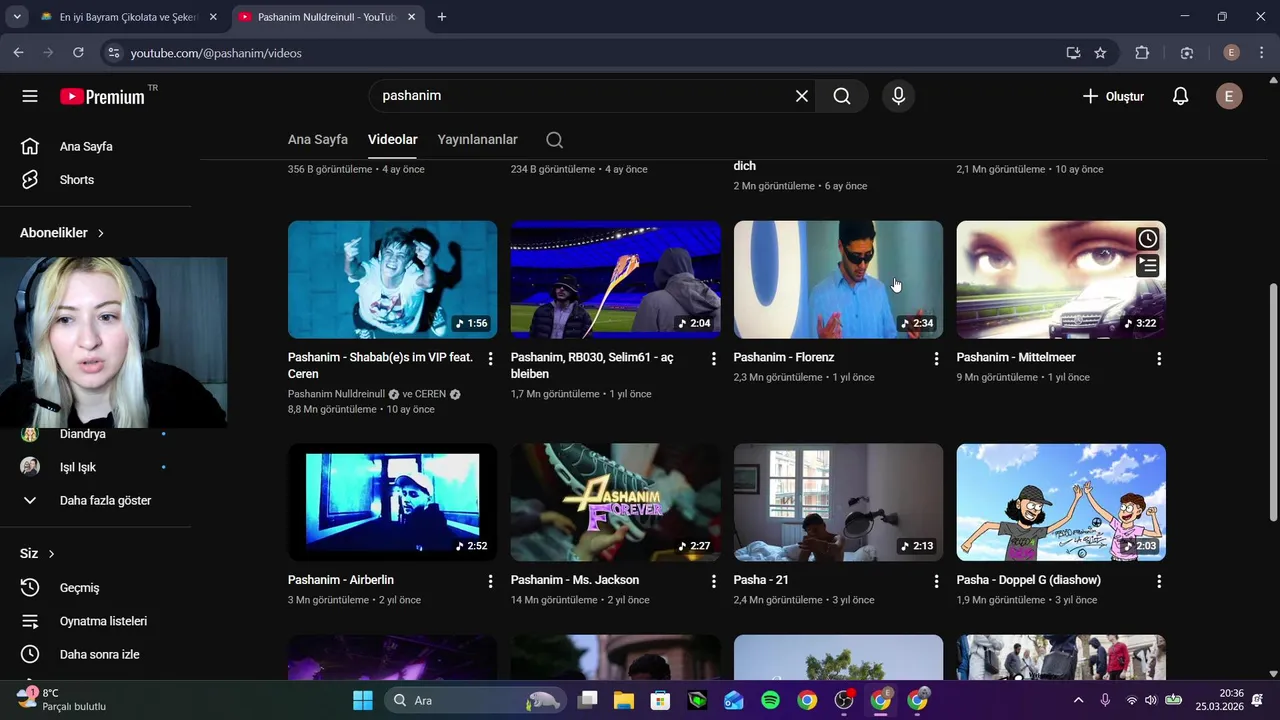This screenshot has width=1280, height=720.
Task: Play the aç bleiben video thumbnail
Action: (x=615, y=280)
